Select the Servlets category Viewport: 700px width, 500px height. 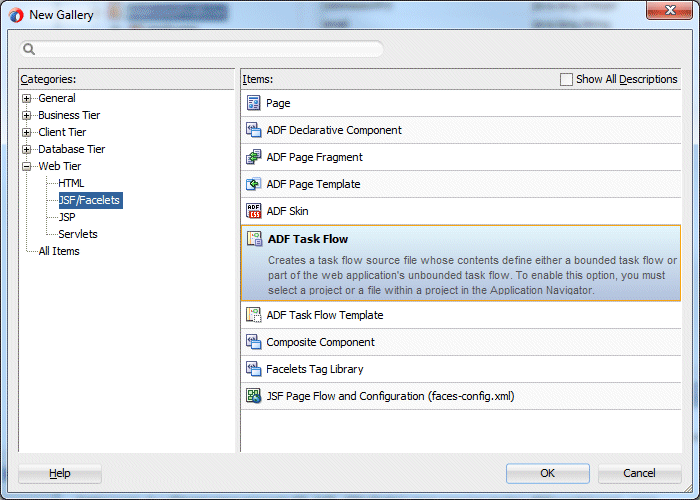click(78, 234)
